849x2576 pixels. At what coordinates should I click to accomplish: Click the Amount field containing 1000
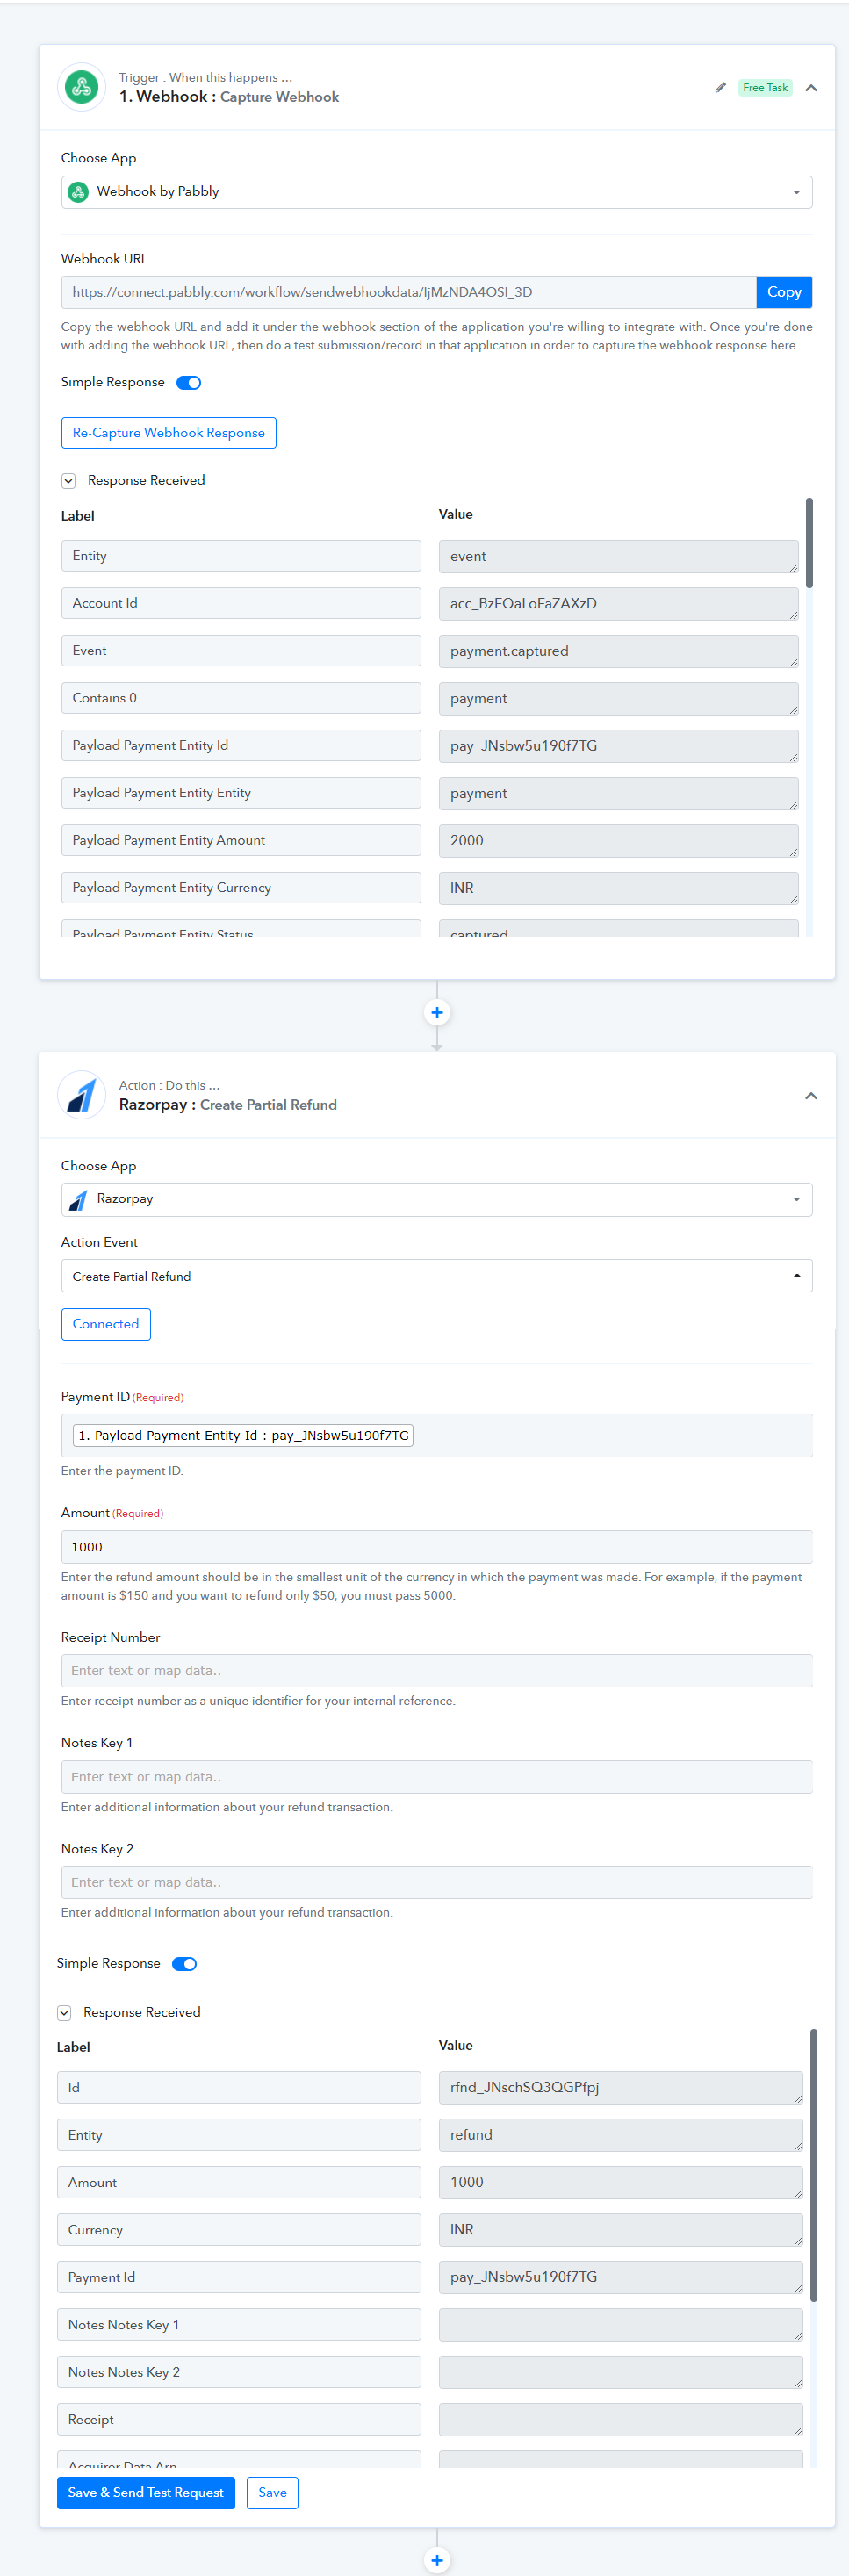click(x=437, y=1547)
